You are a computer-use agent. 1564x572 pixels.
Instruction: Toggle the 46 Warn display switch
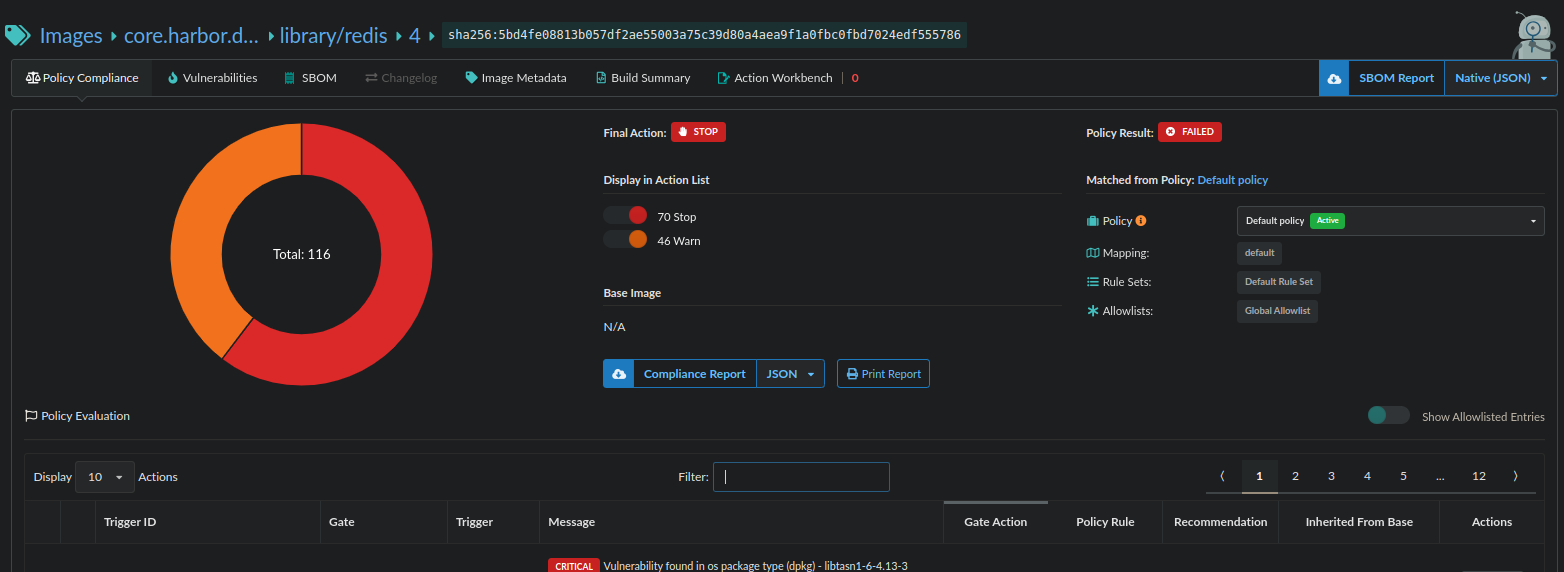coord(626,240)
